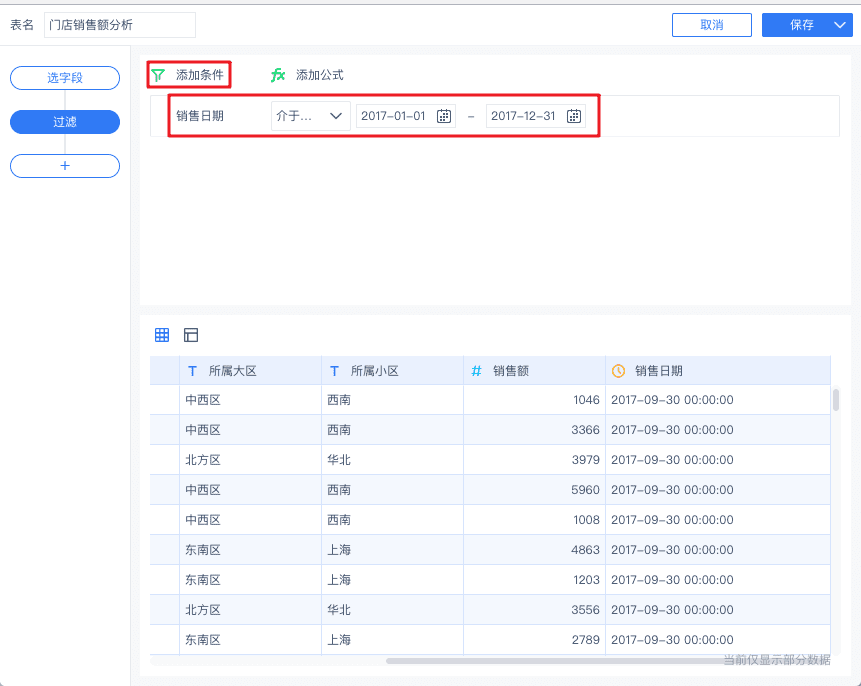Click the fx formula icon

[x=278, y=75]
